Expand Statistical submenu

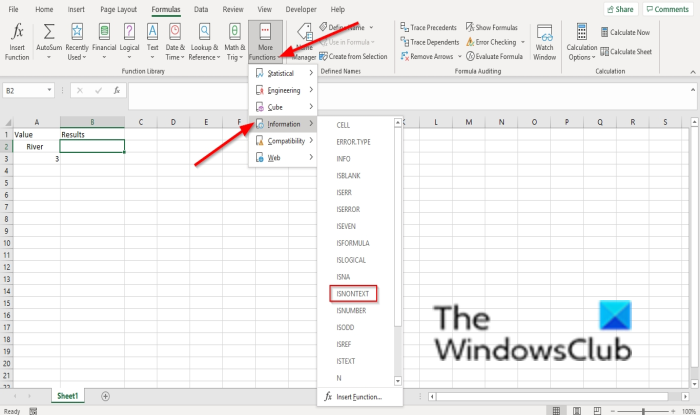click(x=283, y=73)
